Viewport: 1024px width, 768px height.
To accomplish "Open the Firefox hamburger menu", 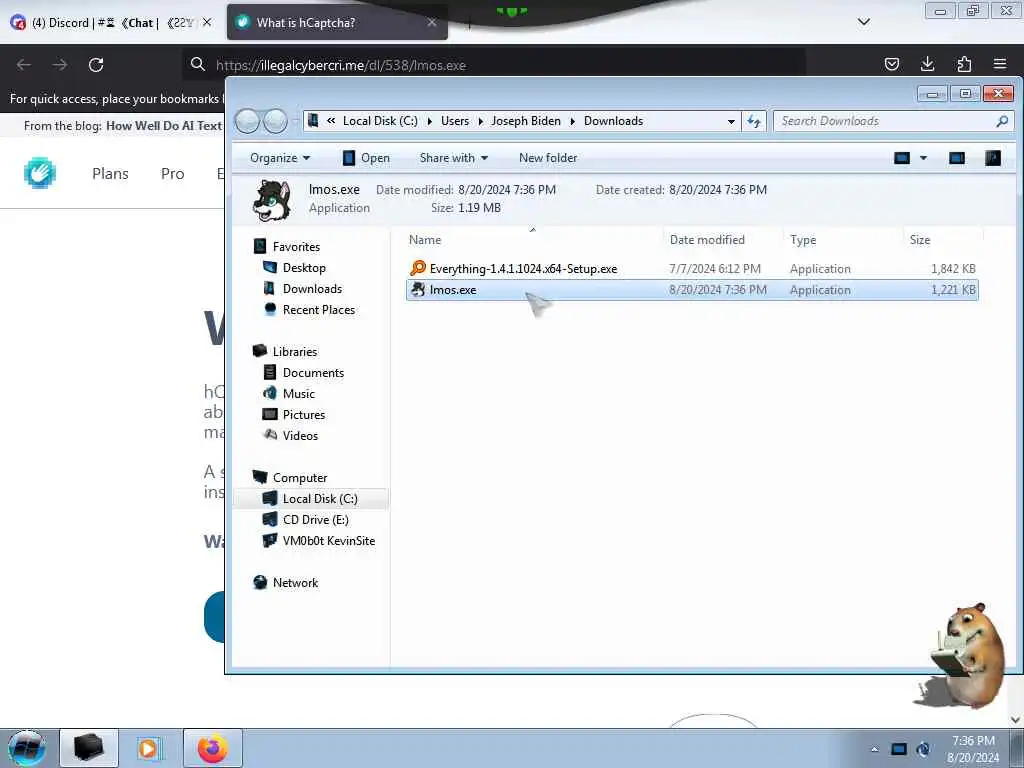I will 1000,64.
